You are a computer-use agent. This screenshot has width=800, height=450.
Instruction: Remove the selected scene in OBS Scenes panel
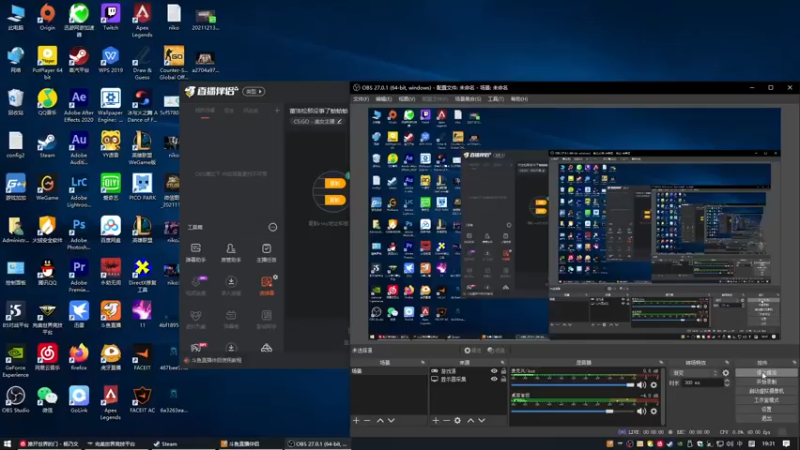[367, 420]
